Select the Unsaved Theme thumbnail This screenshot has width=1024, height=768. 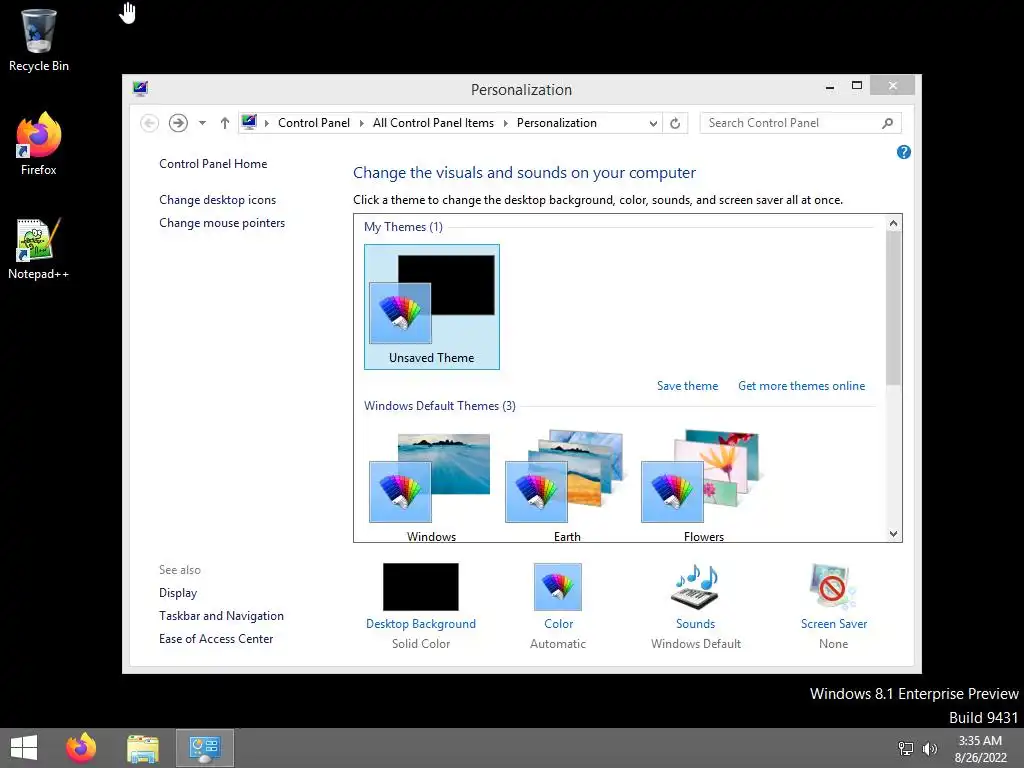click(432, 307)
